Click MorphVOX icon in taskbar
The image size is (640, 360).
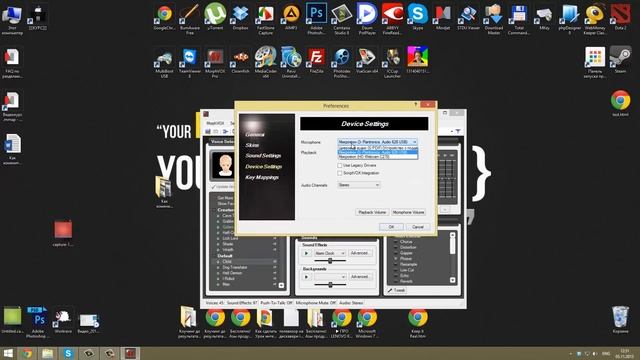click(130, 353)
